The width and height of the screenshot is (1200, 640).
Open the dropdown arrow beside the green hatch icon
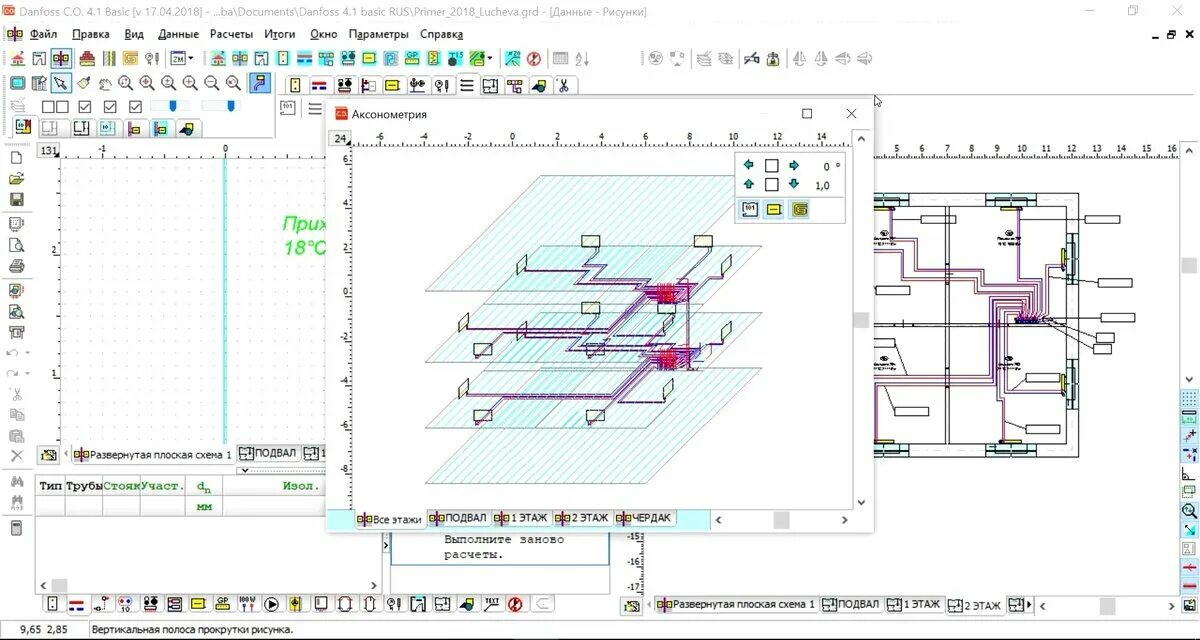[490, 59]
